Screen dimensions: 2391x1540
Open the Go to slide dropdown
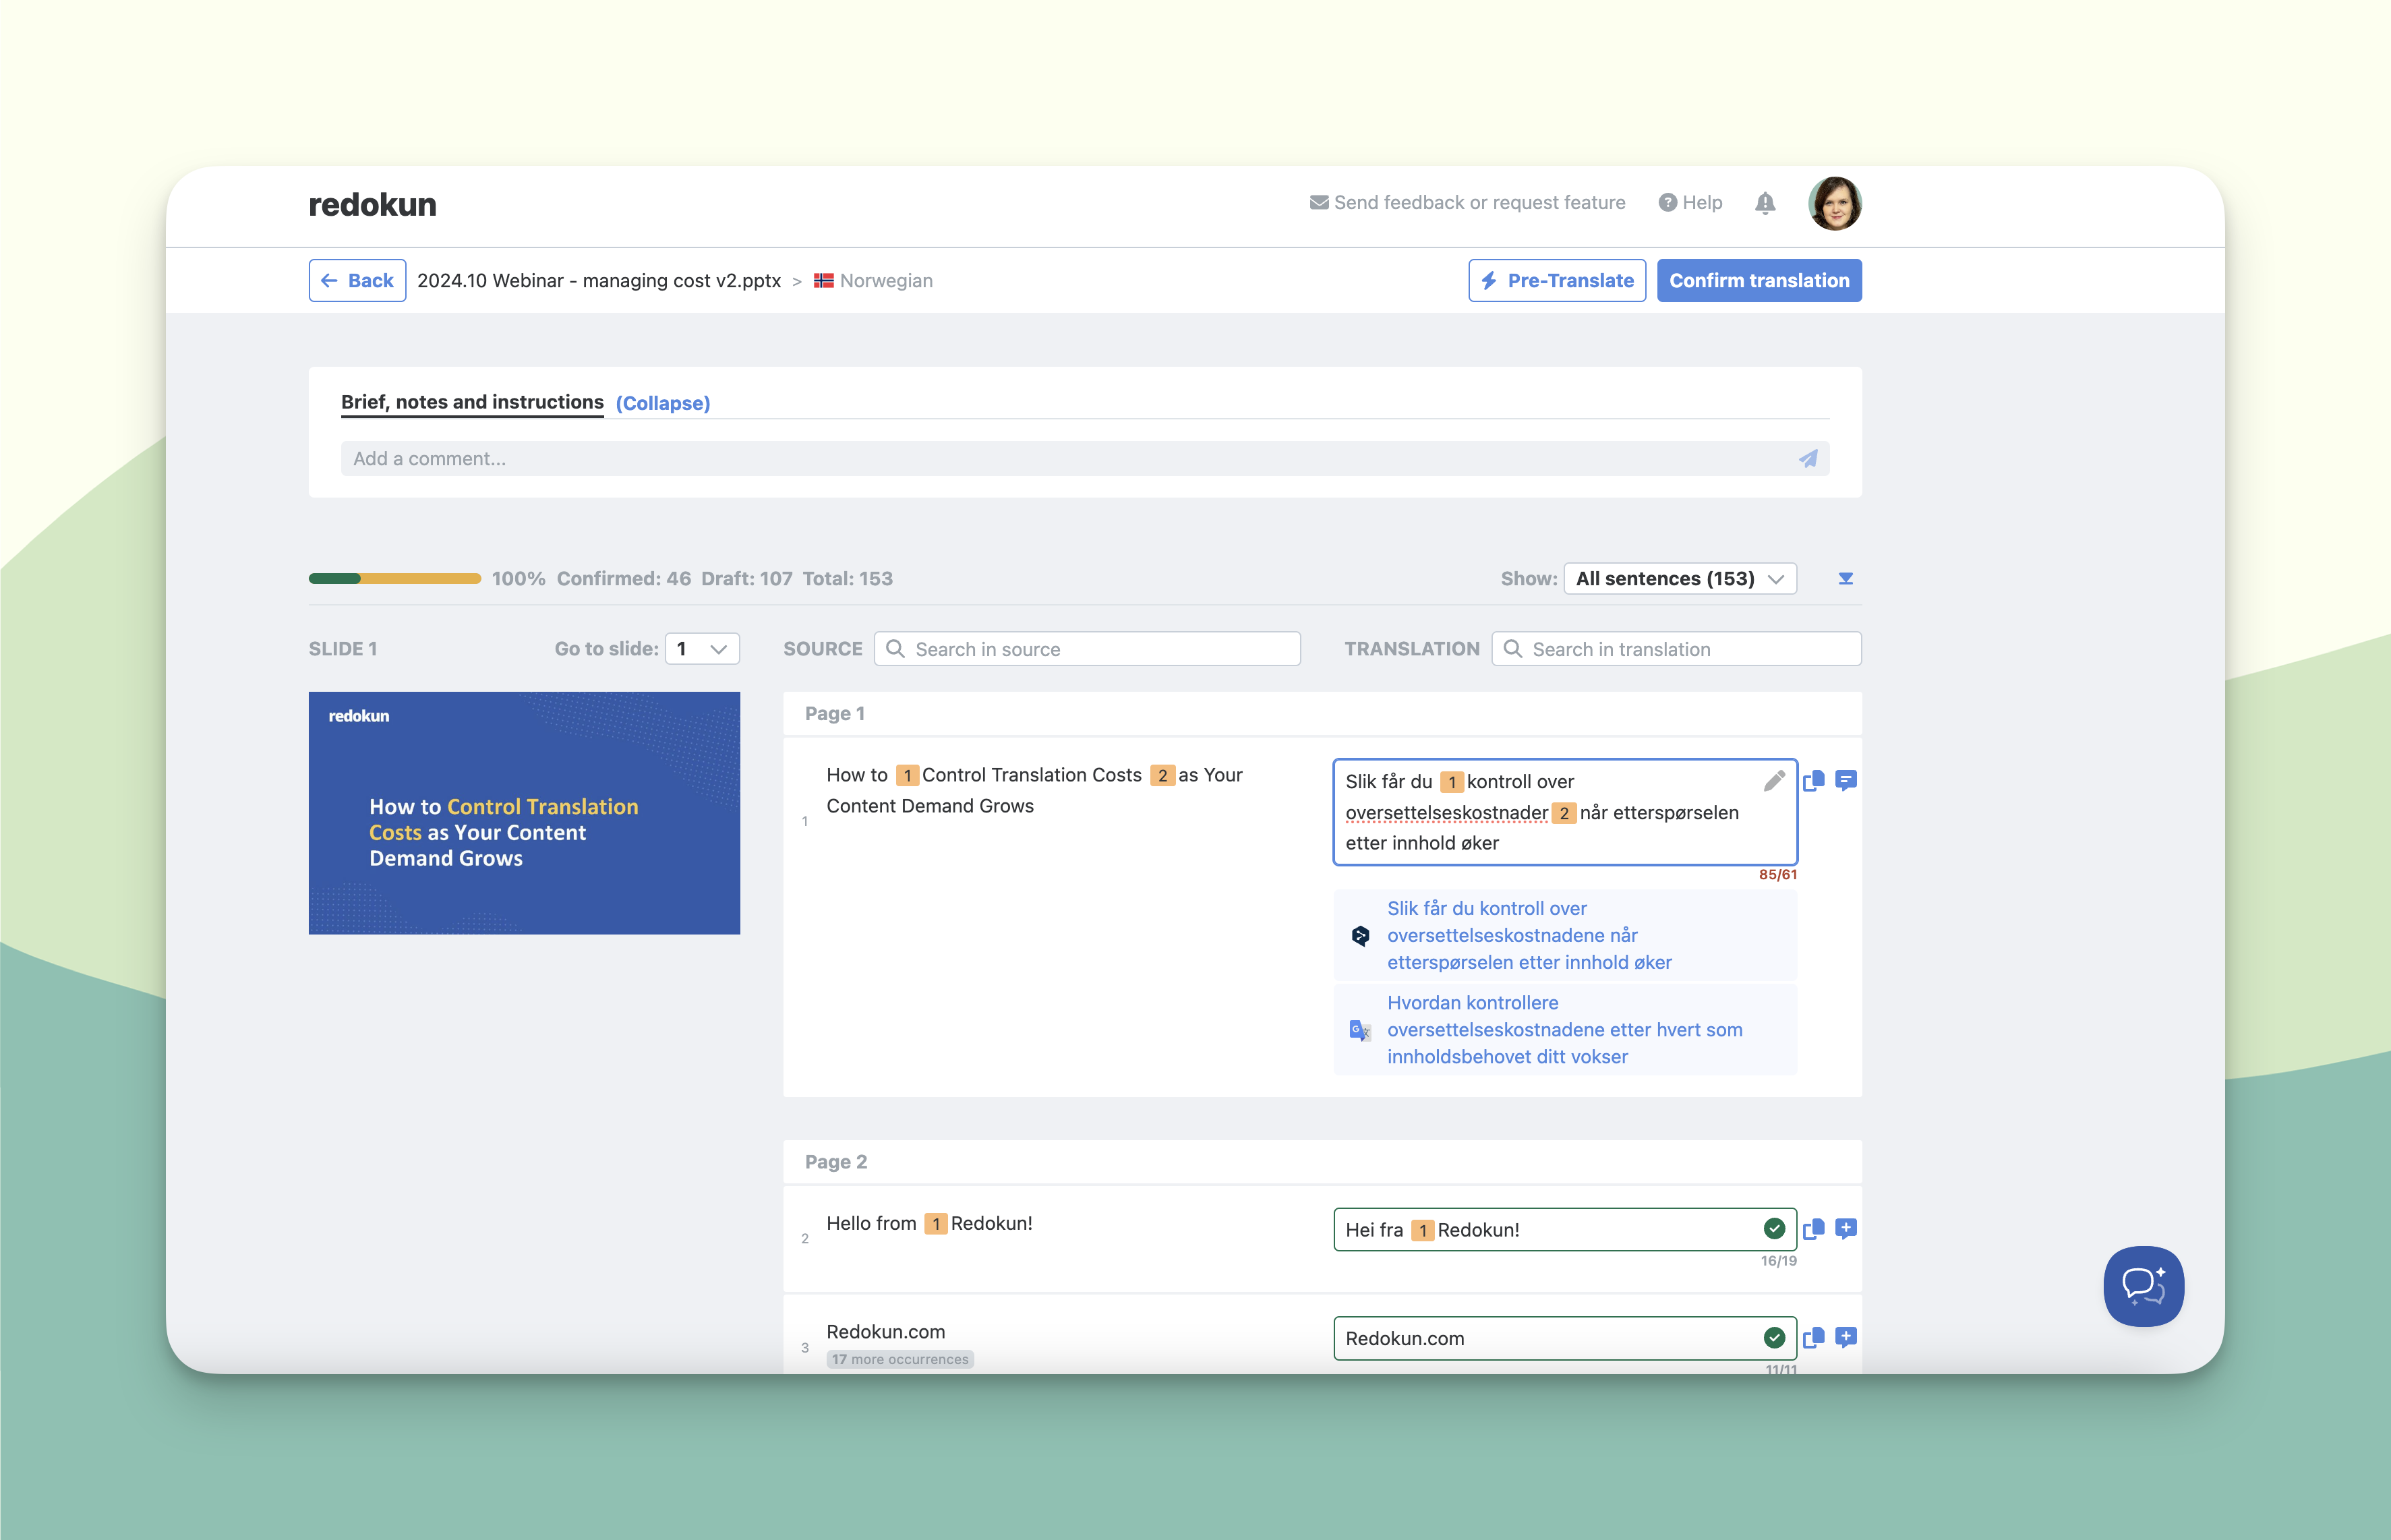pos(702,648)
